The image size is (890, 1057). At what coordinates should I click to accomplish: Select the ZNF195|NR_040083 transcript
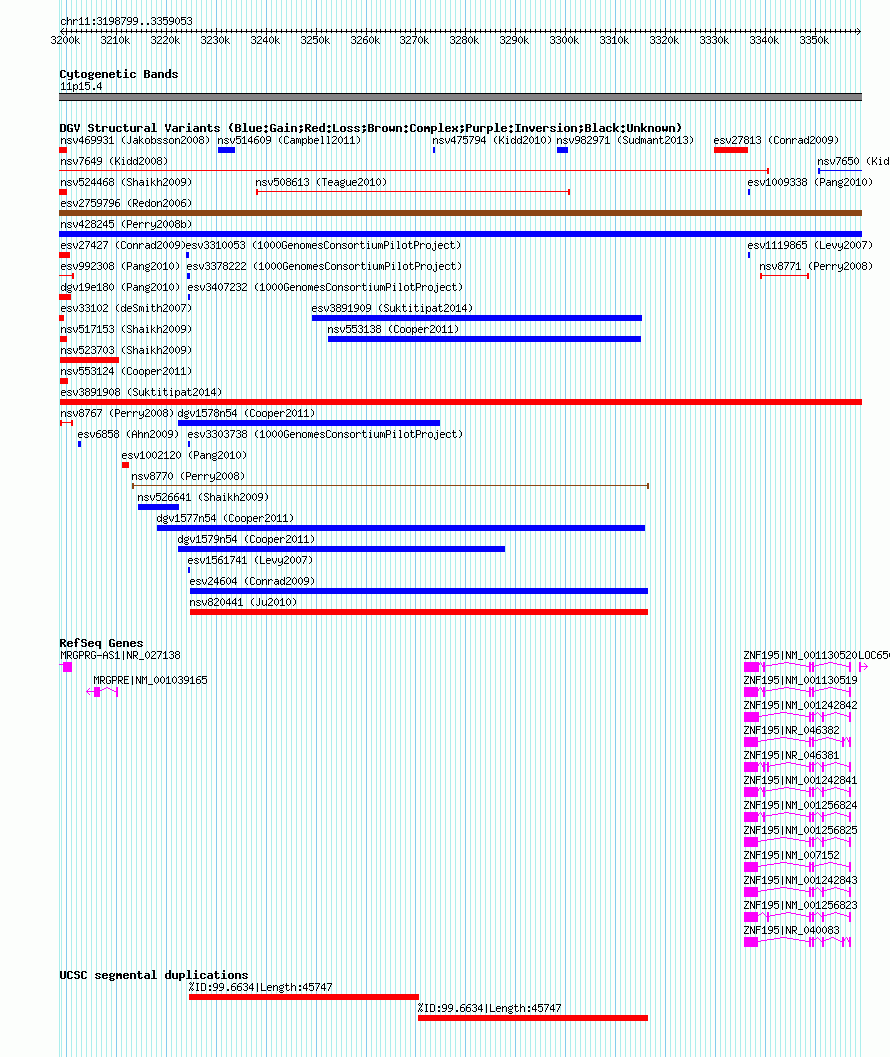click(x=797, y=942)
